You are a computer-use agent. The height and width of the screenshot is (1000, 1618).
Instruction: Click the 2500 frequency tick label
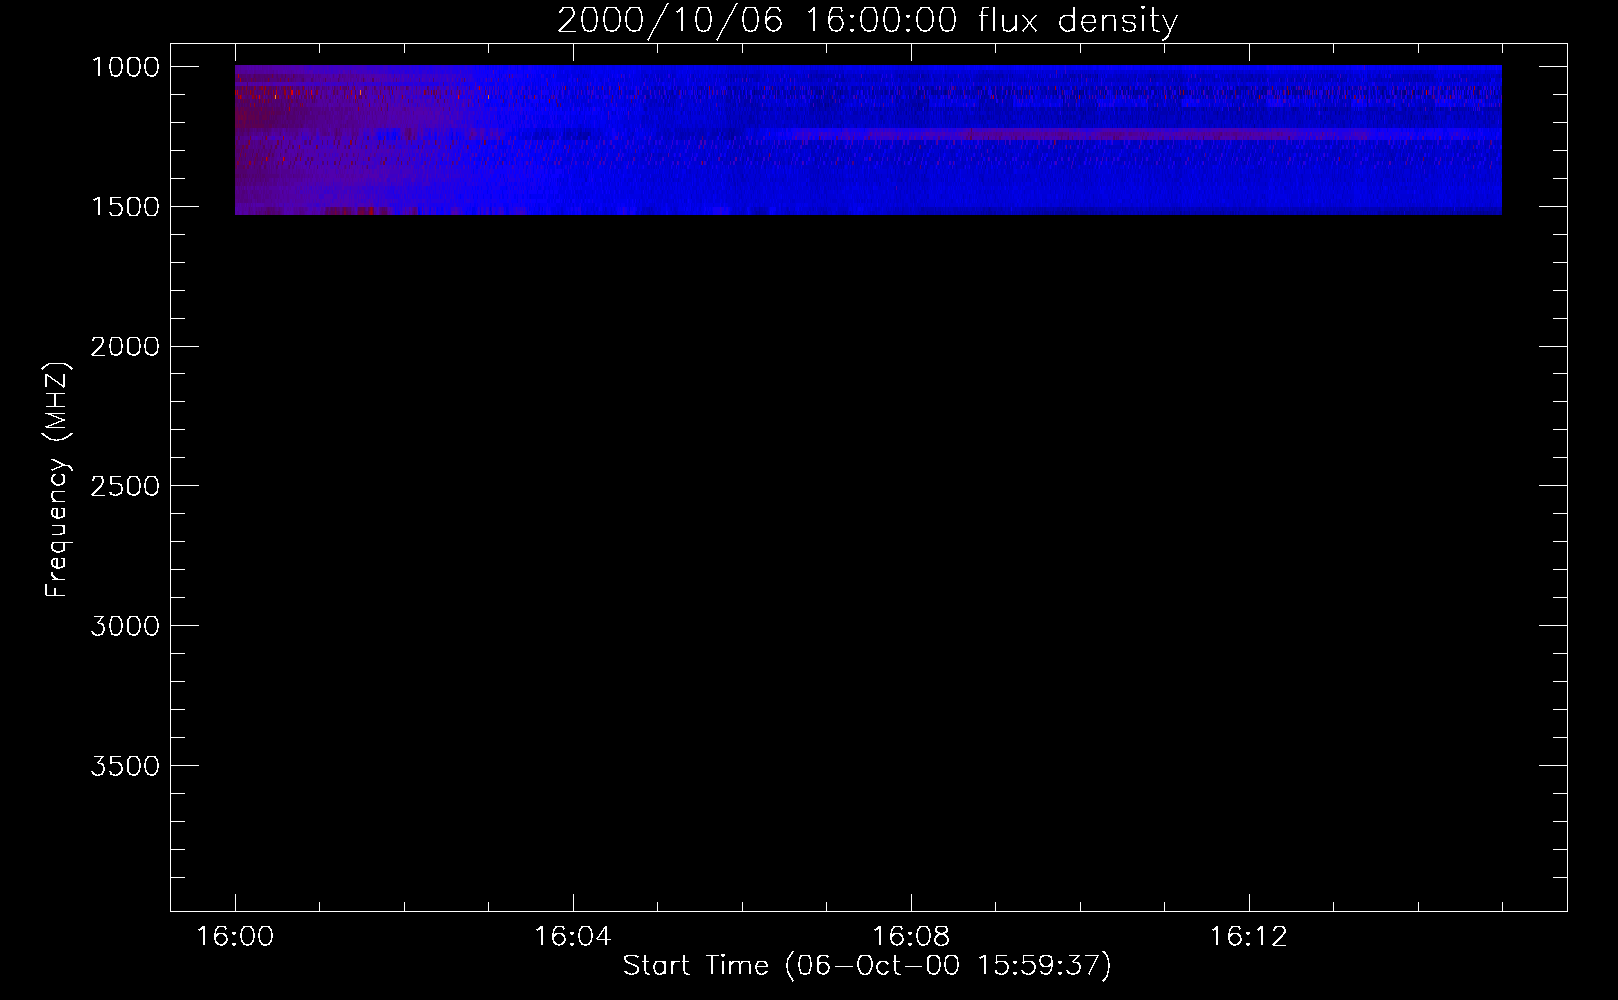pos(125,486)
